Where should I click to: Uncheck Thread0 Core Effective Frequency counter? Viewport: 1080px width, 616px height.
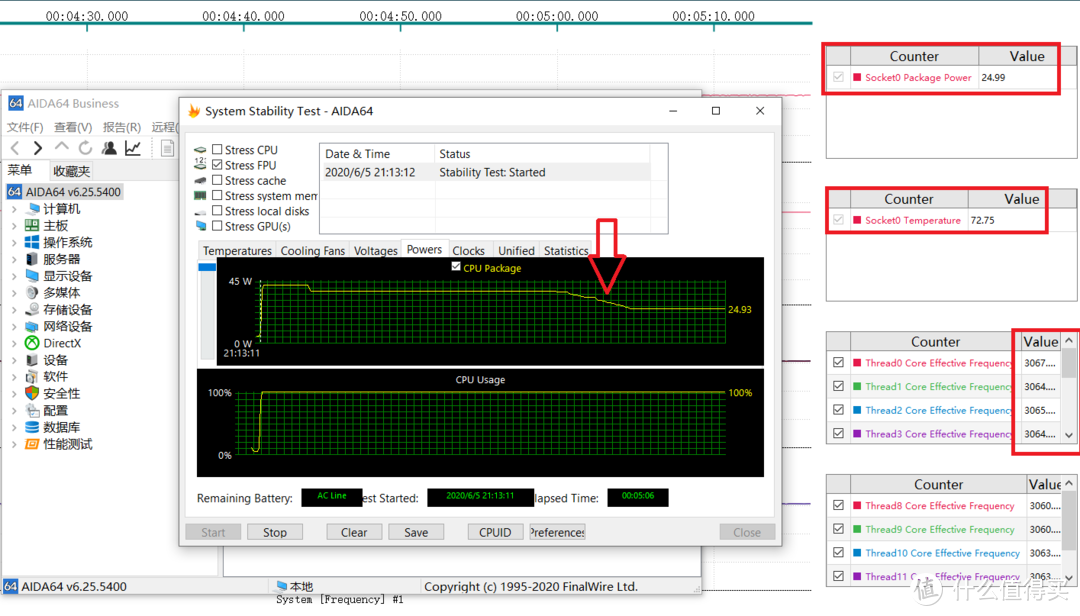click(838, 362)
